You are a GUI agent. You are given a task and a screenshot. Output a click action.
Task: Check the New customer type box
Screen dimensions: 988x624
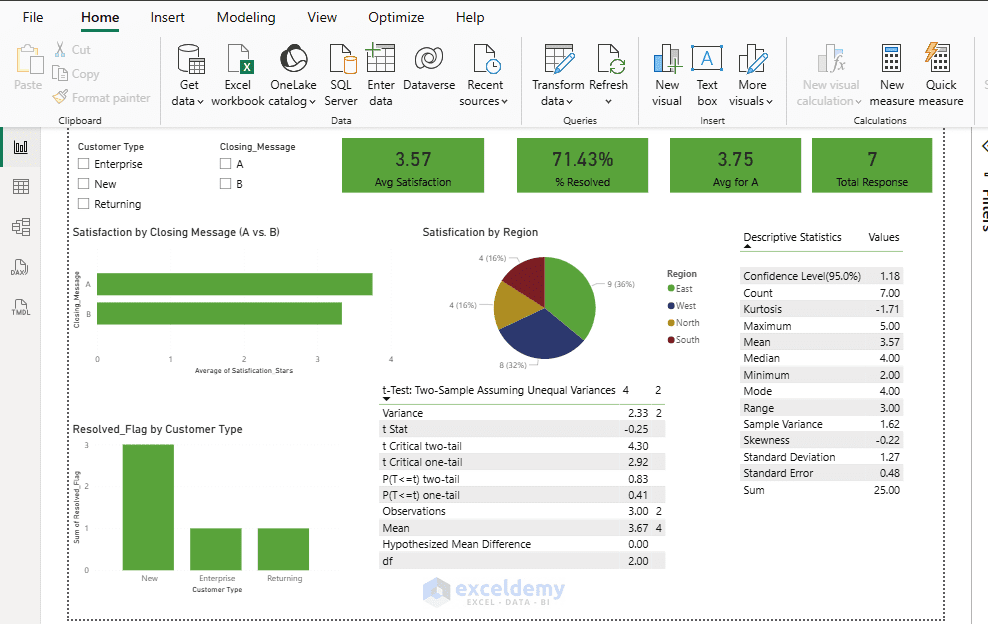[83, 183]
